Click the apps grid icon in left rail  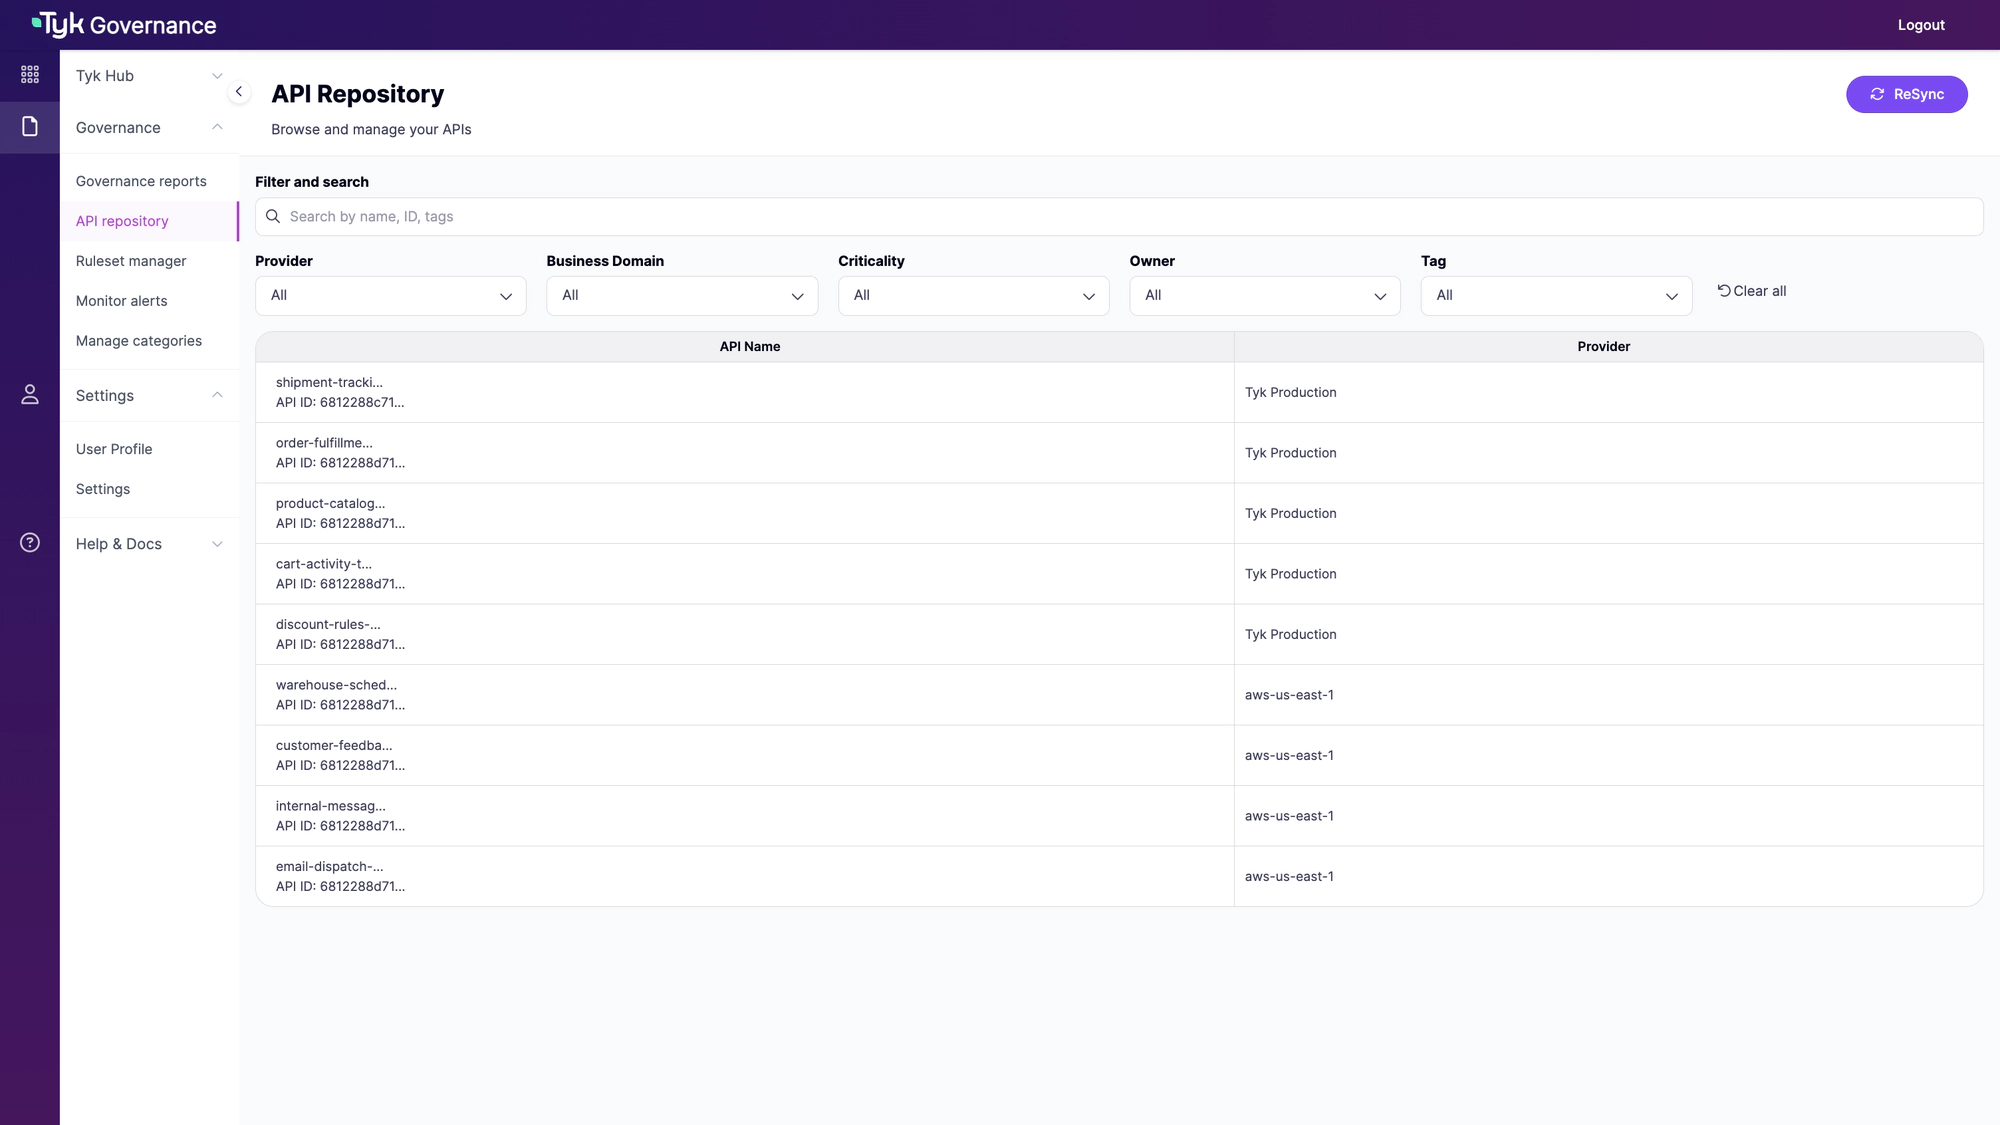point(30,75)
